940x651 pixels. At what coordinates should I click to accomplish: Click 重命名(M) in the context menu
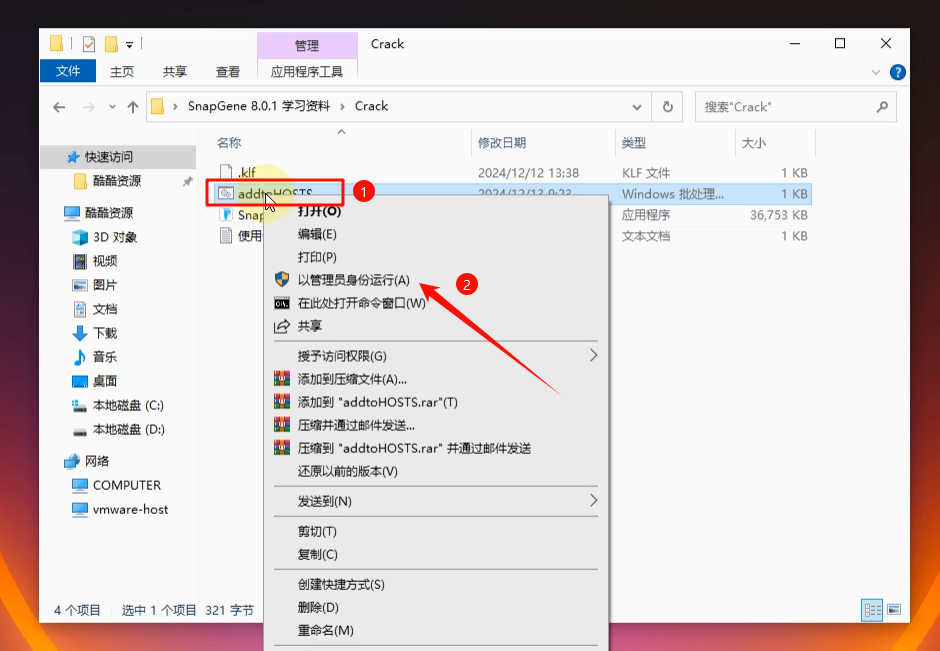tap(325, 630)
